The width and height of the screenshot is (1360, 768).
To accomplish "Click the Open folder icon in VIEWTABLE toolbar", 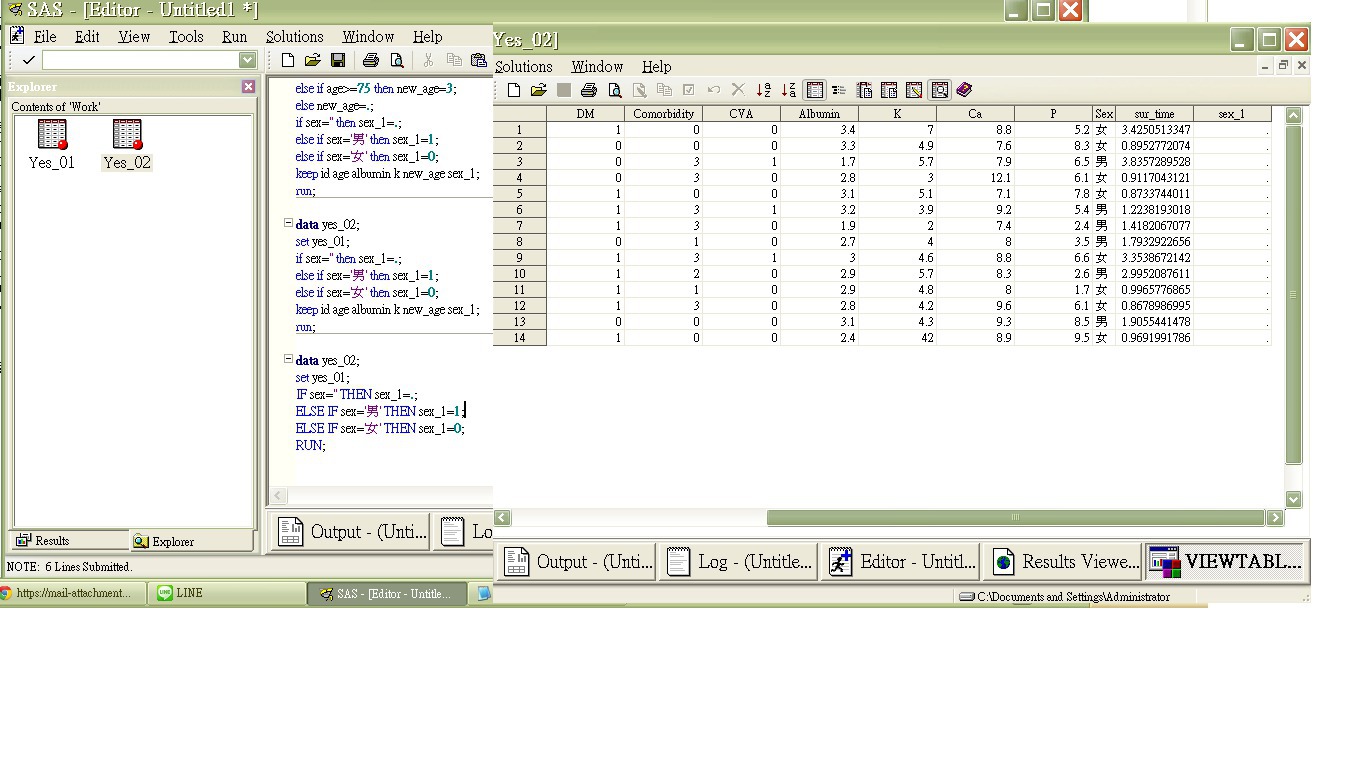I will click(x=538, y=90).
